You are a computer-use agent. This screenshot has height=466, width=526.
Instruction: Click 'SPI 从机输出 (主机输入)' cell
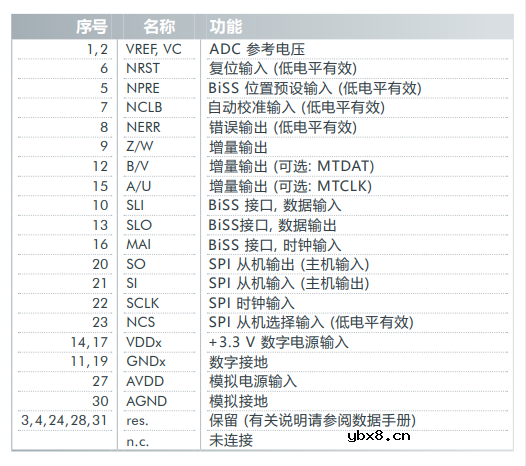tap(289, 264)
